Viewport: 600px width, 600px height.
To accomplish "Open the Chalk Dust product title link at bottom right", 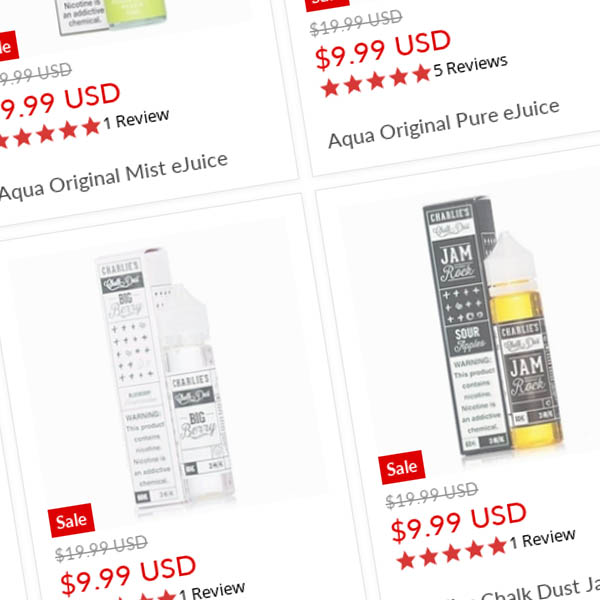I will [536, 590].
